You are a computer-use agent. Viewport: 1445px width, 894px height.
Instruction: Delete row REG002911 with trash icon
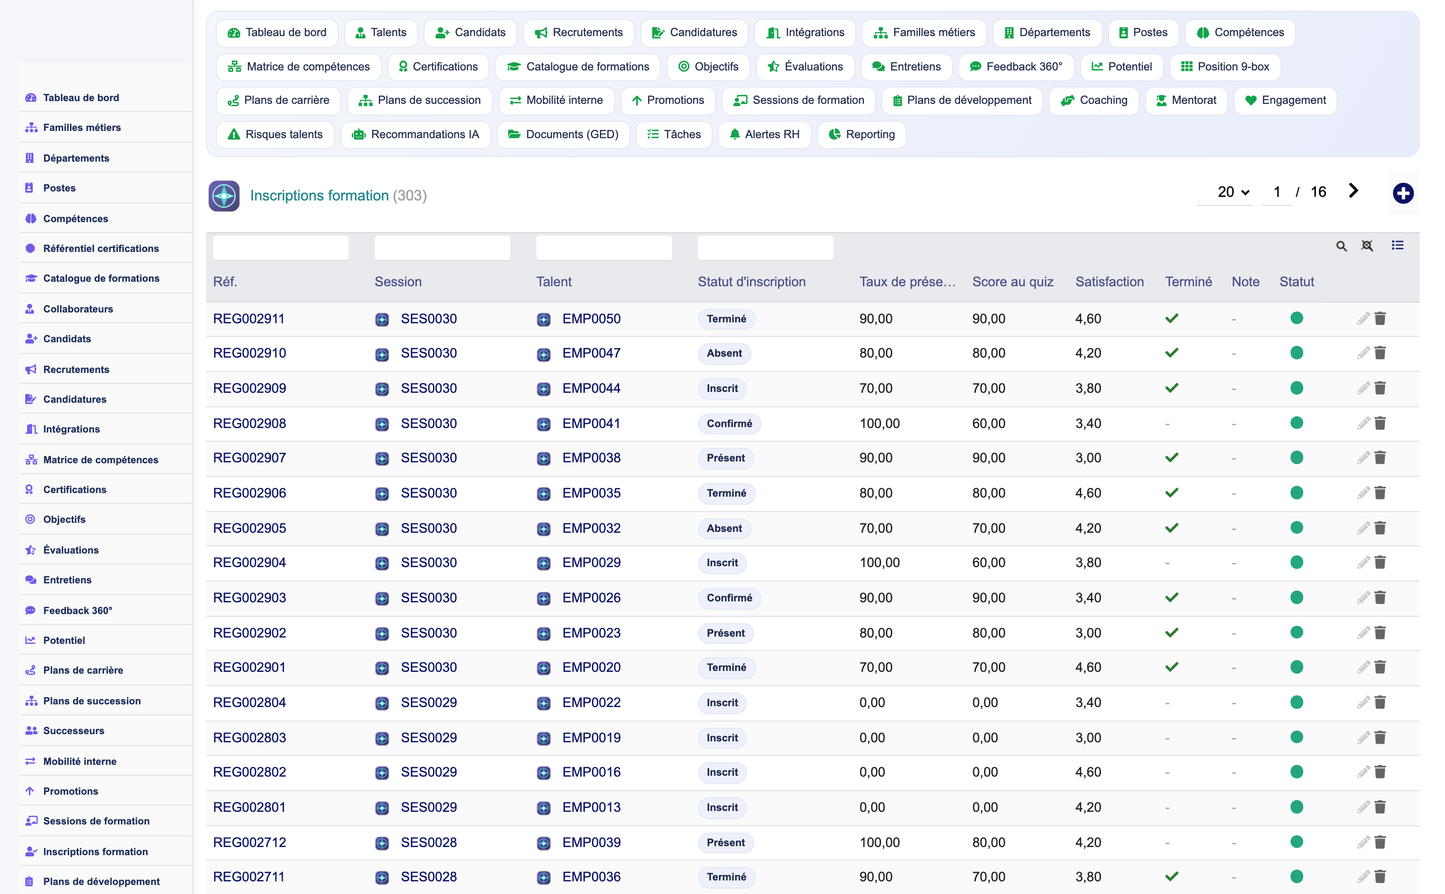1380,318
